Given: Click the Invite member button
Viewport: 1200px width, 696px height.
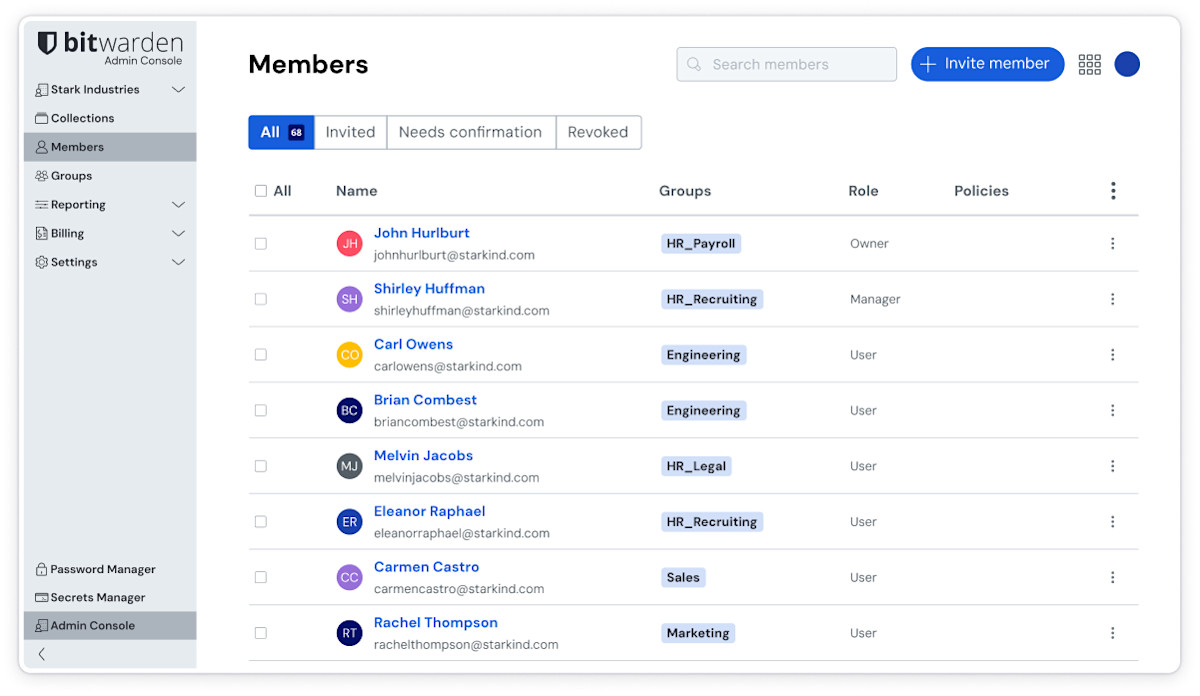Looking at the screenshot, I should [986, 64].
